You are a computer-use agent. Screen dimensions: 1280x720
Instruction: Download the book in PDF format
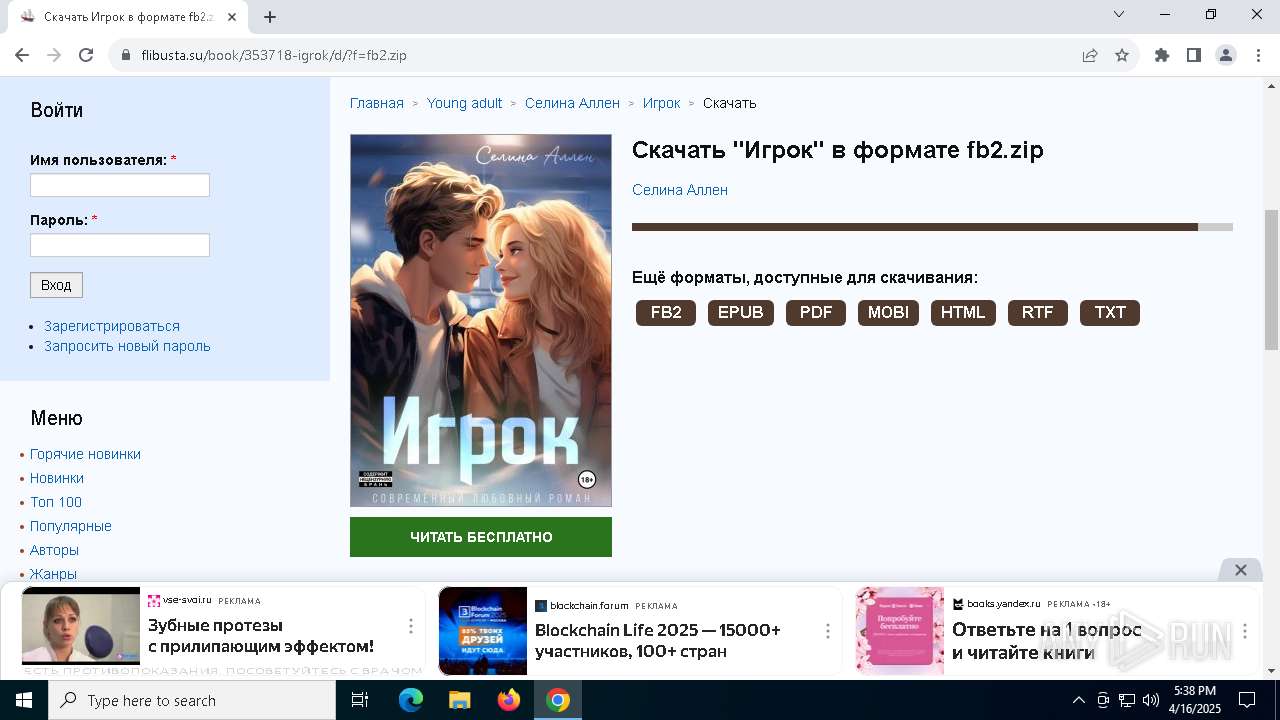pyautogui.click(x=816, y=313)
